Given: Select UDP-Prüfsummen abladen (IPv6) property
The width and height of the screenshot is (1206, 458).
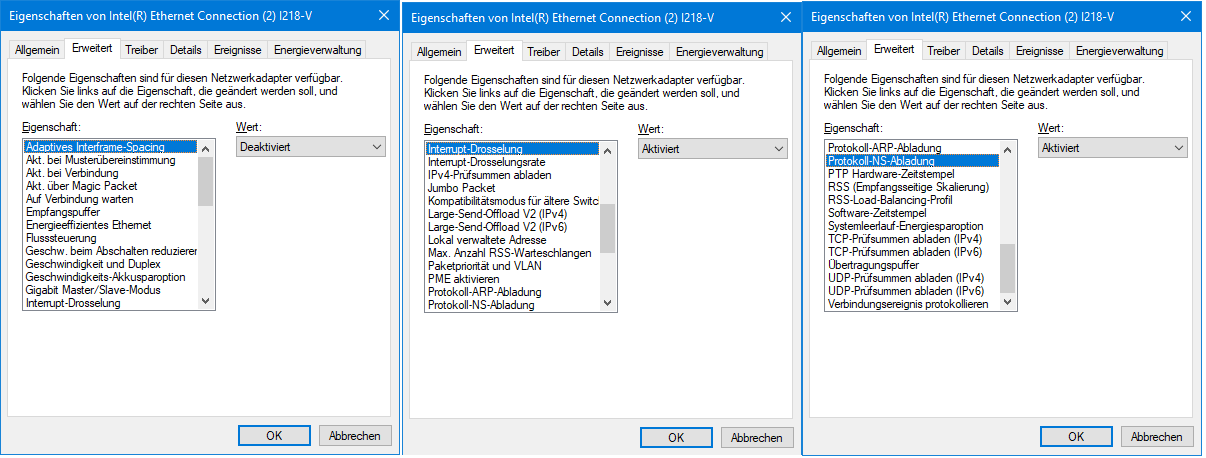Looking at the screenshot, I should tap(905, 291).
